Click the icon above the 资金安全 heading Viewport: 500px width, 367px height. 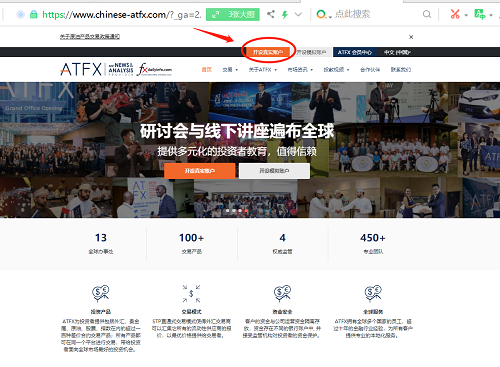click(282, 293)
